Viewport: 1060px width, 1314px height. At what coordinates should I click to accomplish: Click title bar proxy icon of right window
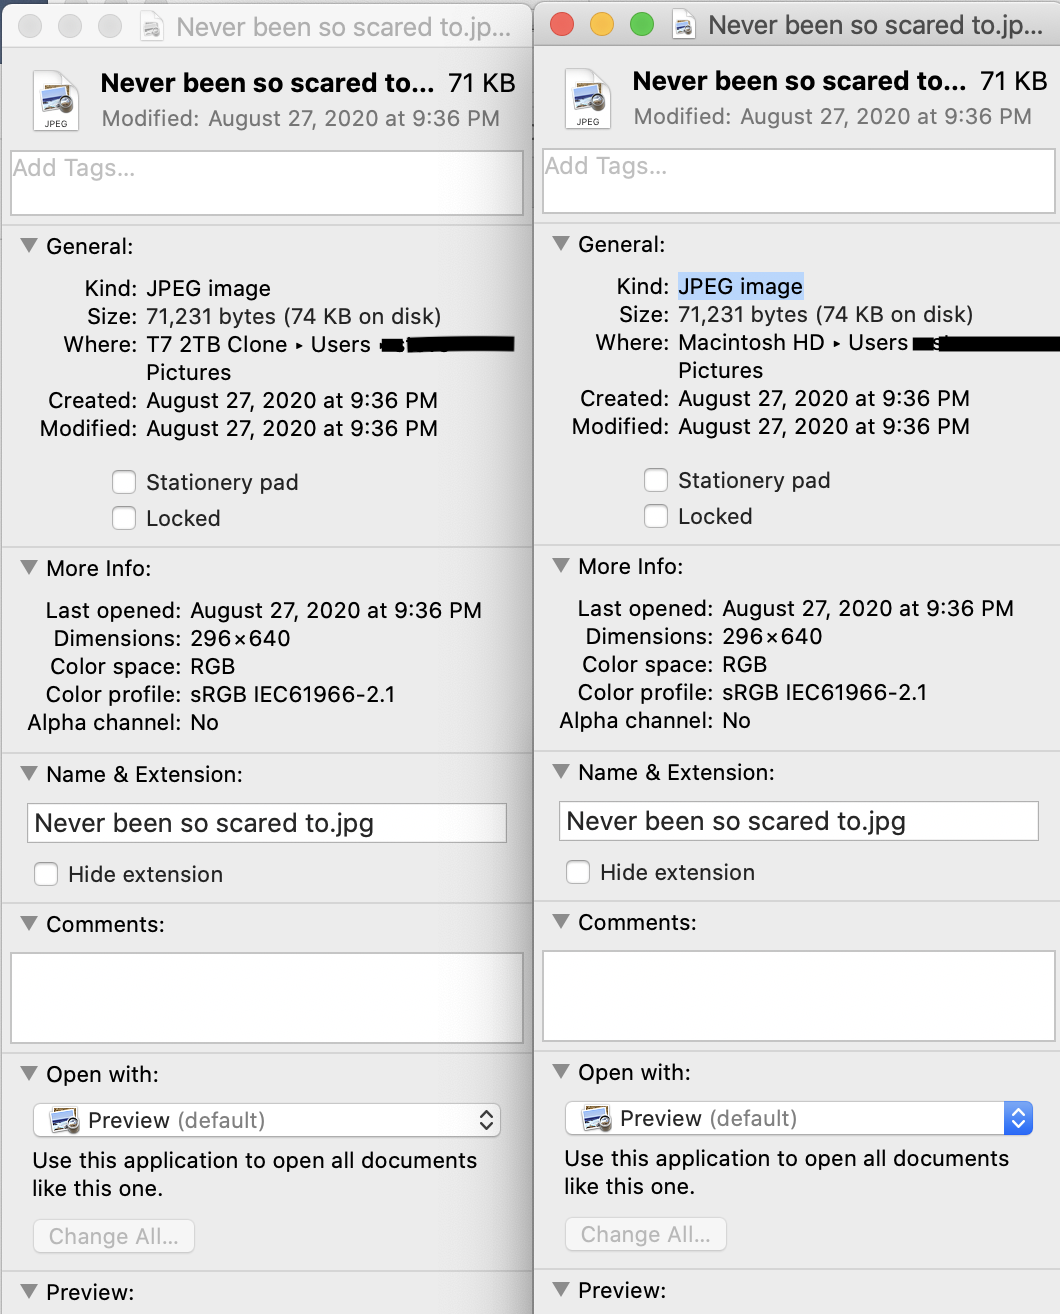tap(684, 25)
